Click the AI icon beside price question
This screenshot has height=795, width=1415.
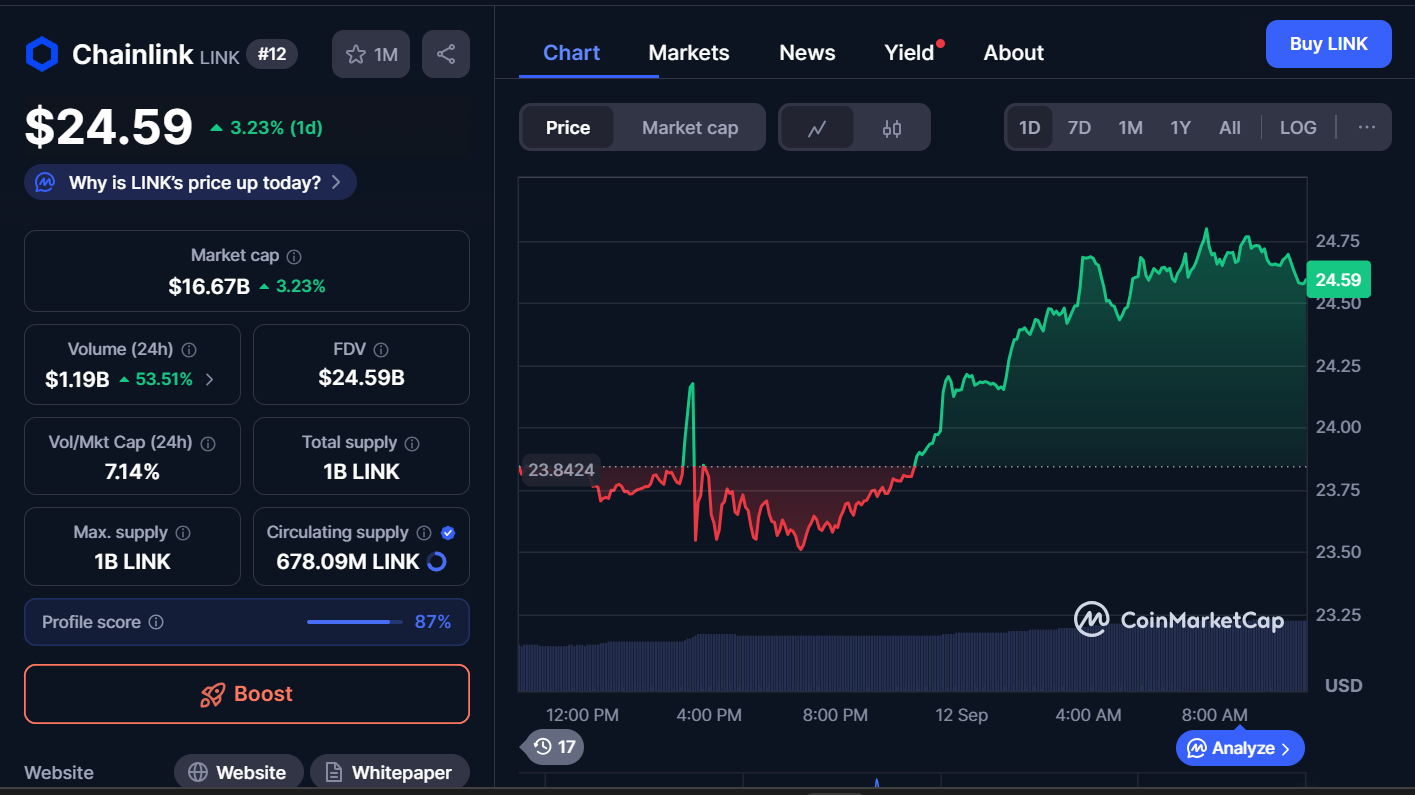(x=45, y=182)
